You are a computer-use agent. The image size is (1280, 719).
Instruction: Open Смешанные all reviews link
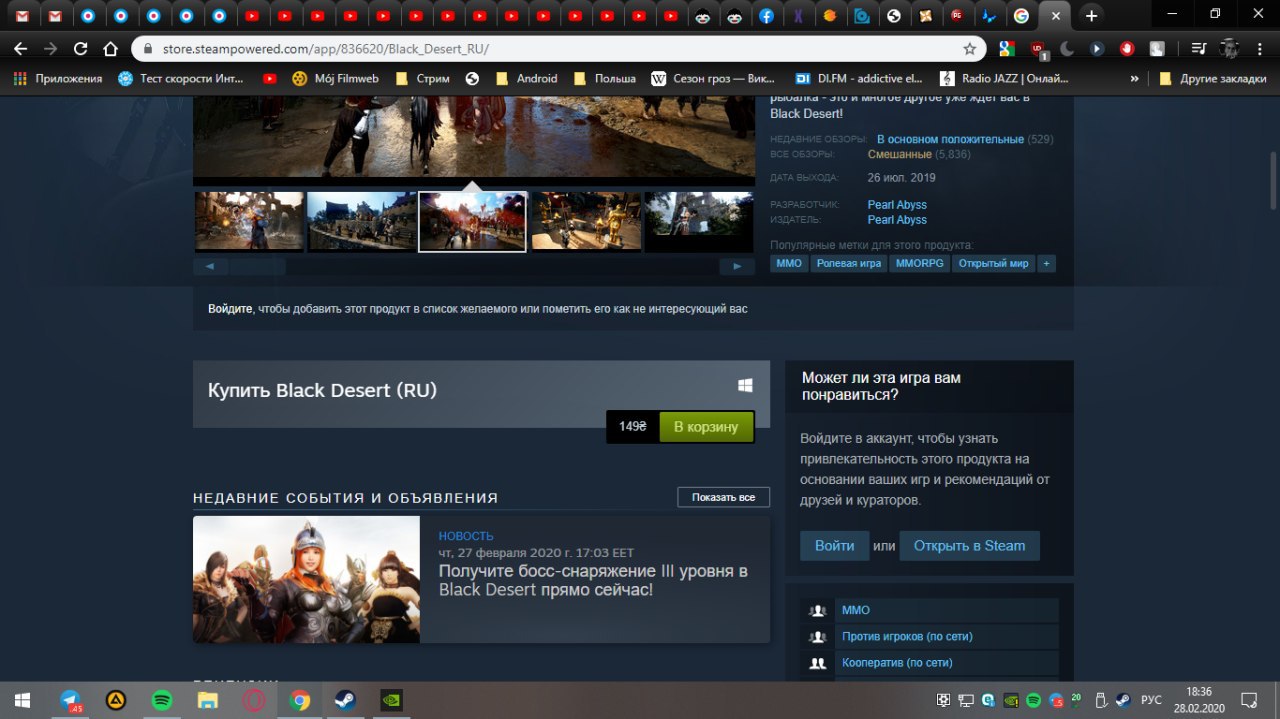[x=900, y=154]
